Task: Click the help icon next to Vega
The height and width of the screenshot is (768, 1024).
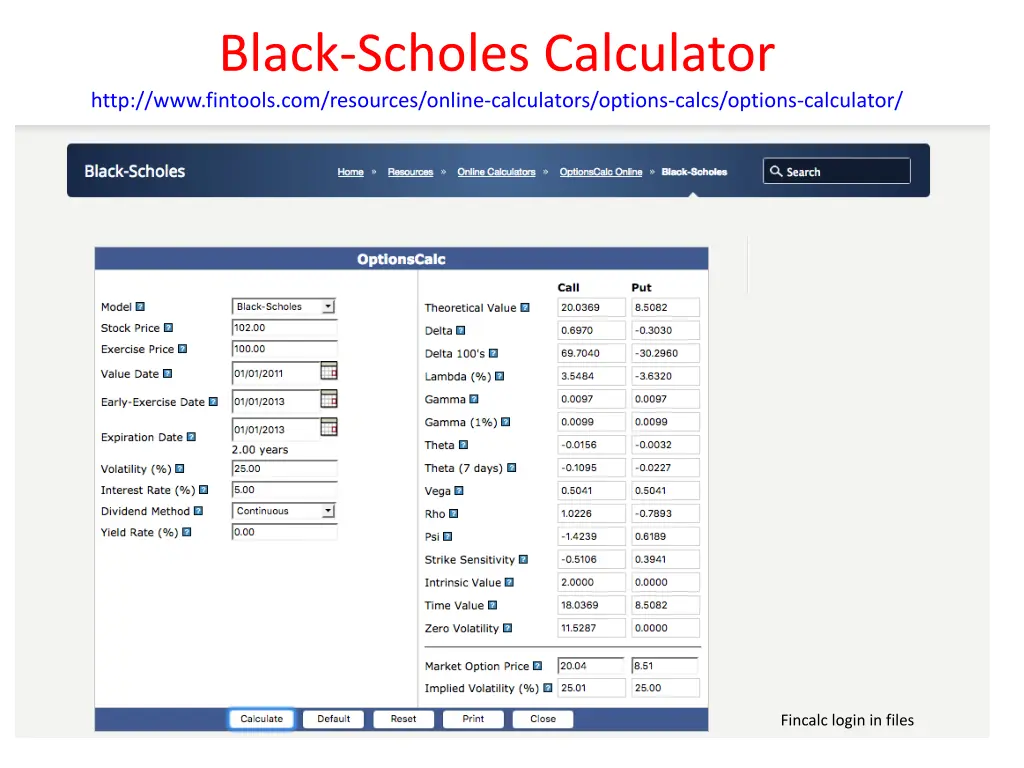Action: [x=459, y=490]
